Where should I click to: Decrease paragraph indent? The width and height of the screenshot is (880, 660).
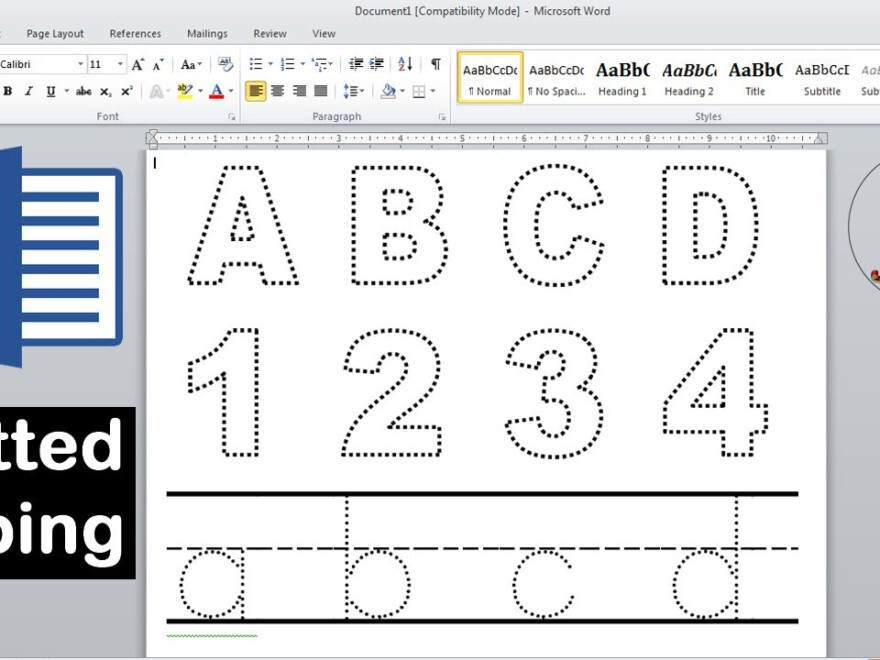coord(355,65)
